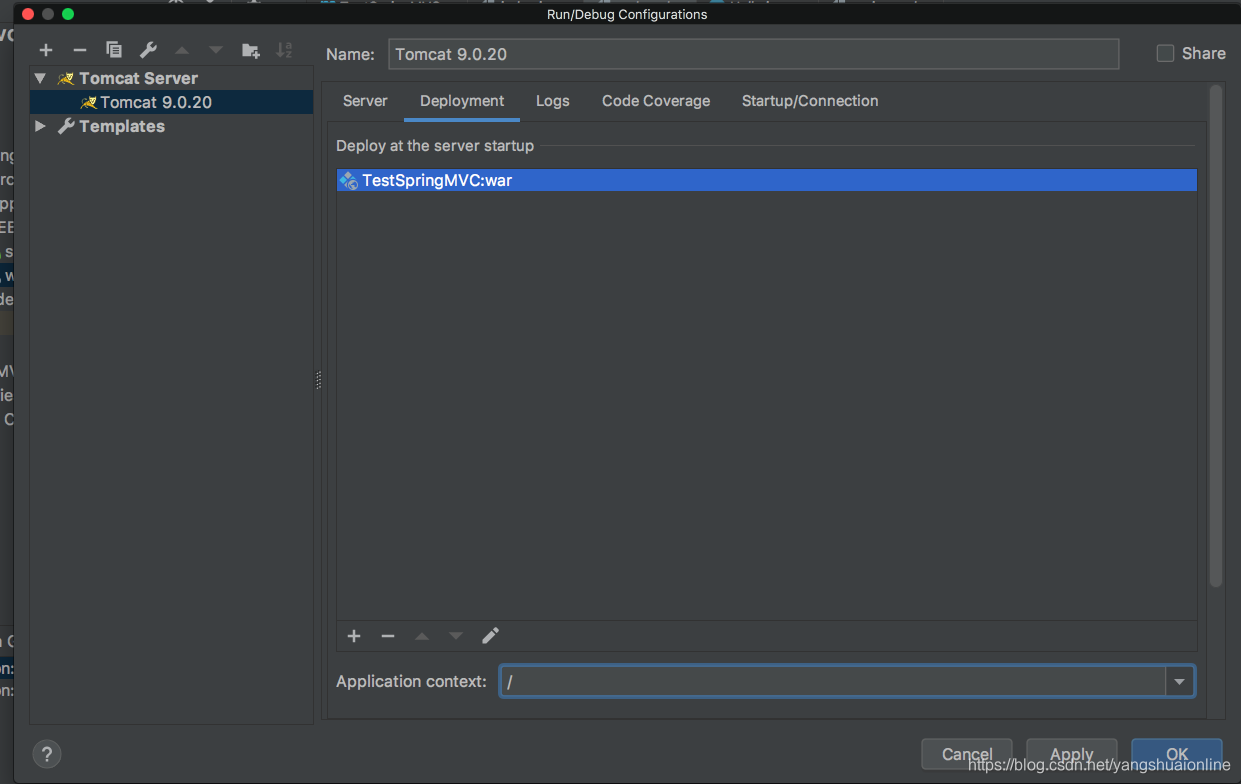Click the Templates label in tree
Image resolution: width=1241 pixels, height=784 pixels.
(122, 126)
